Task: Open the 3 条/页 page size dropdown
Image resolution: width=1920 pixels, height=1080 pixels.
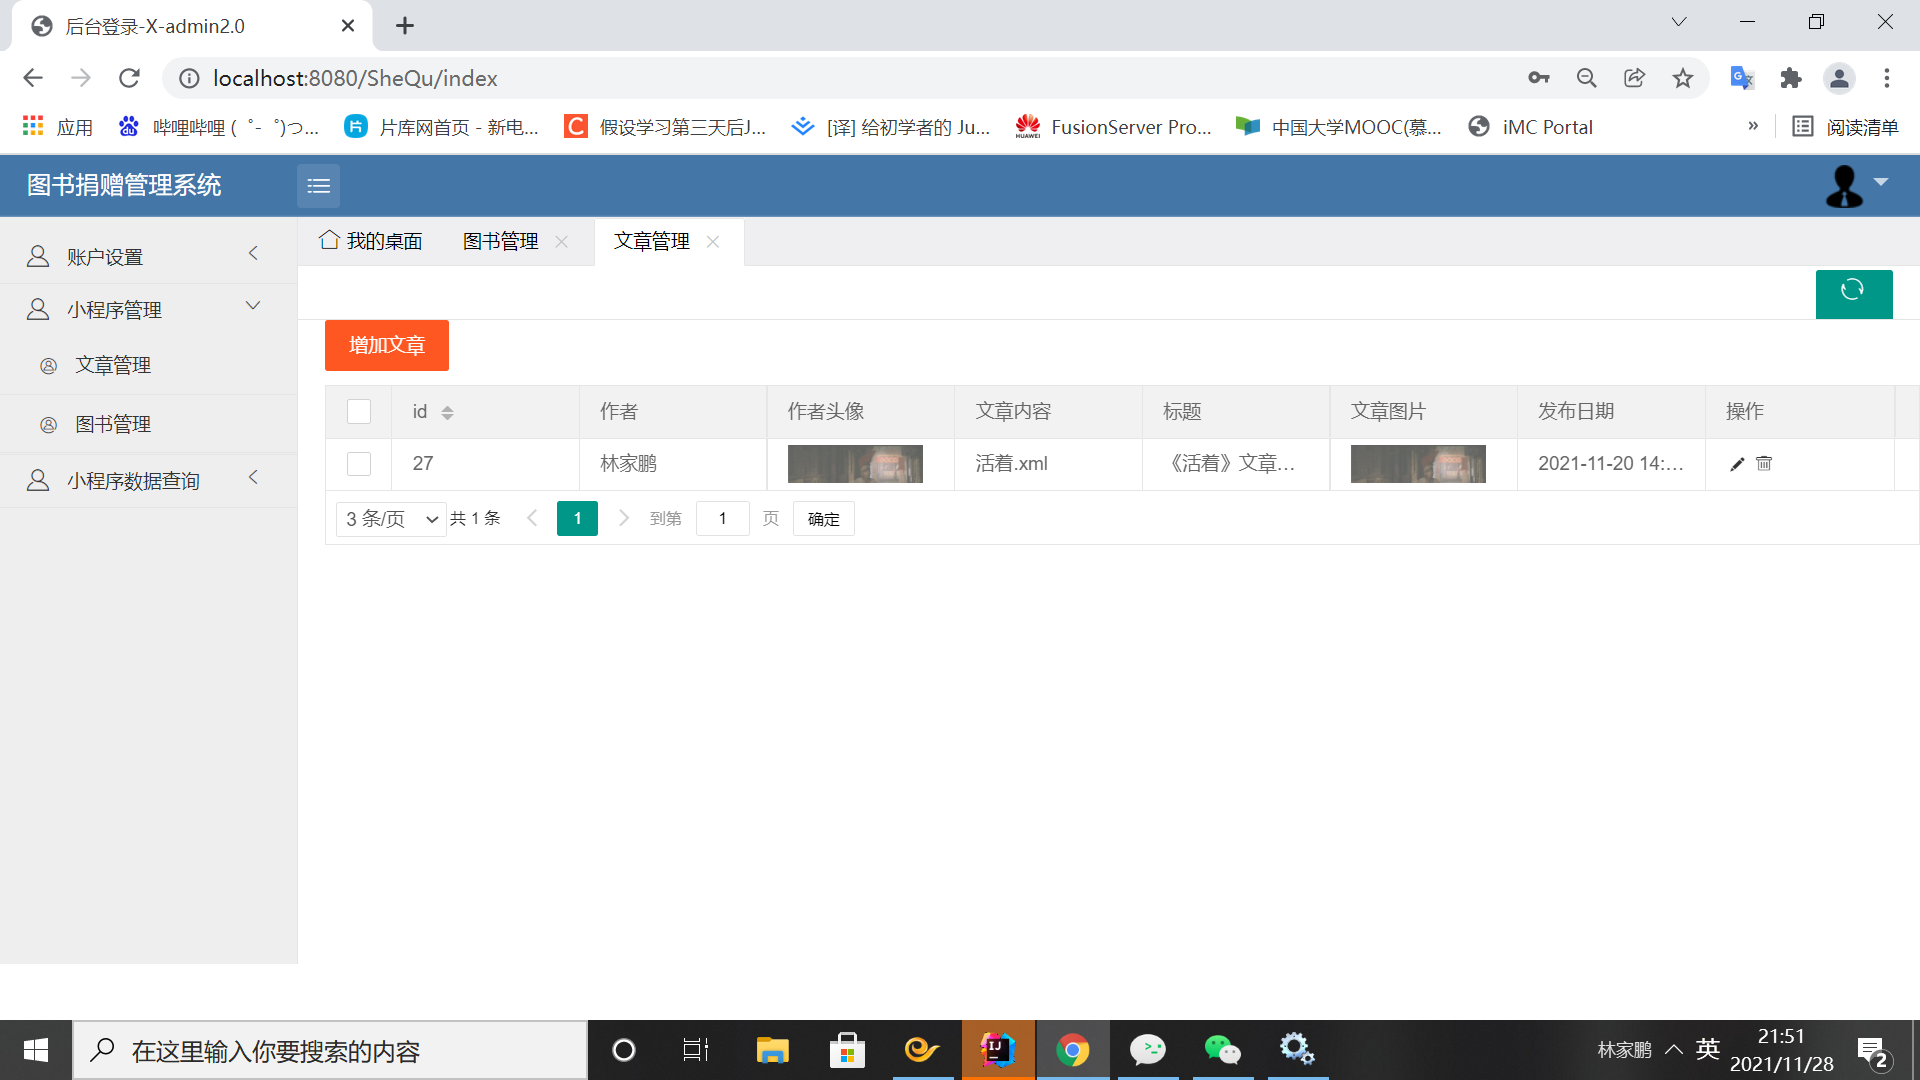Action: 391,519
